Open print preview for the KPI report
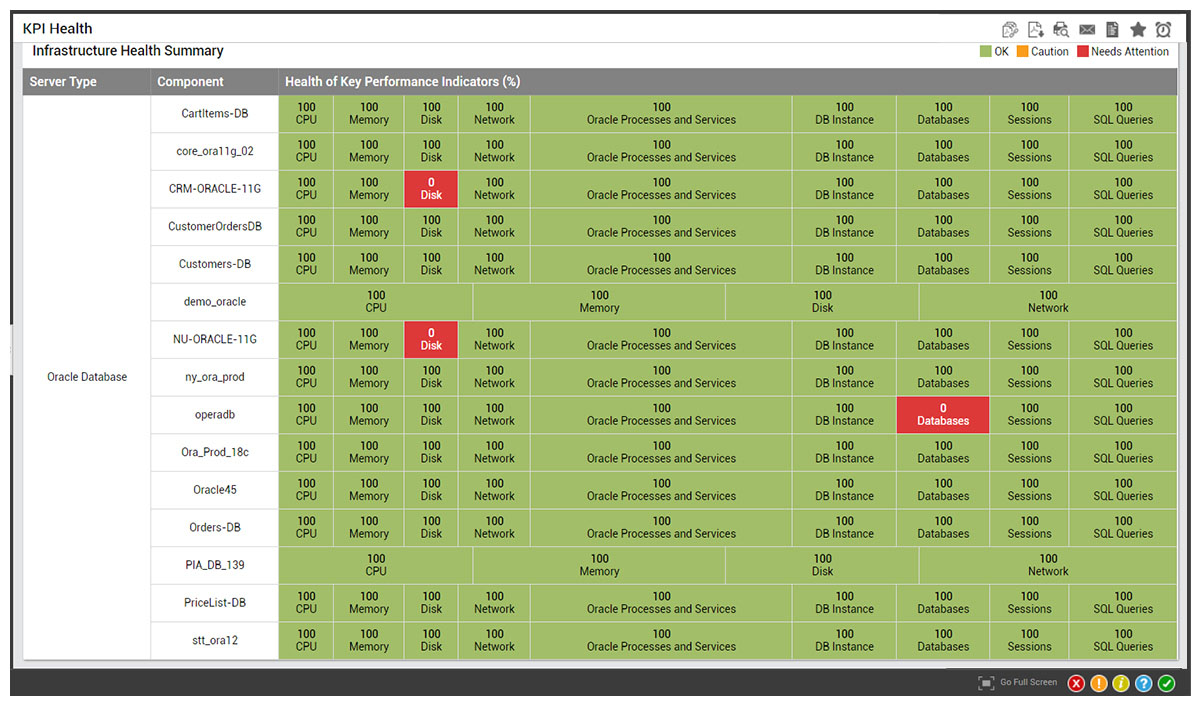This screenshot has height=706, width=1200. coord(1060,29)
